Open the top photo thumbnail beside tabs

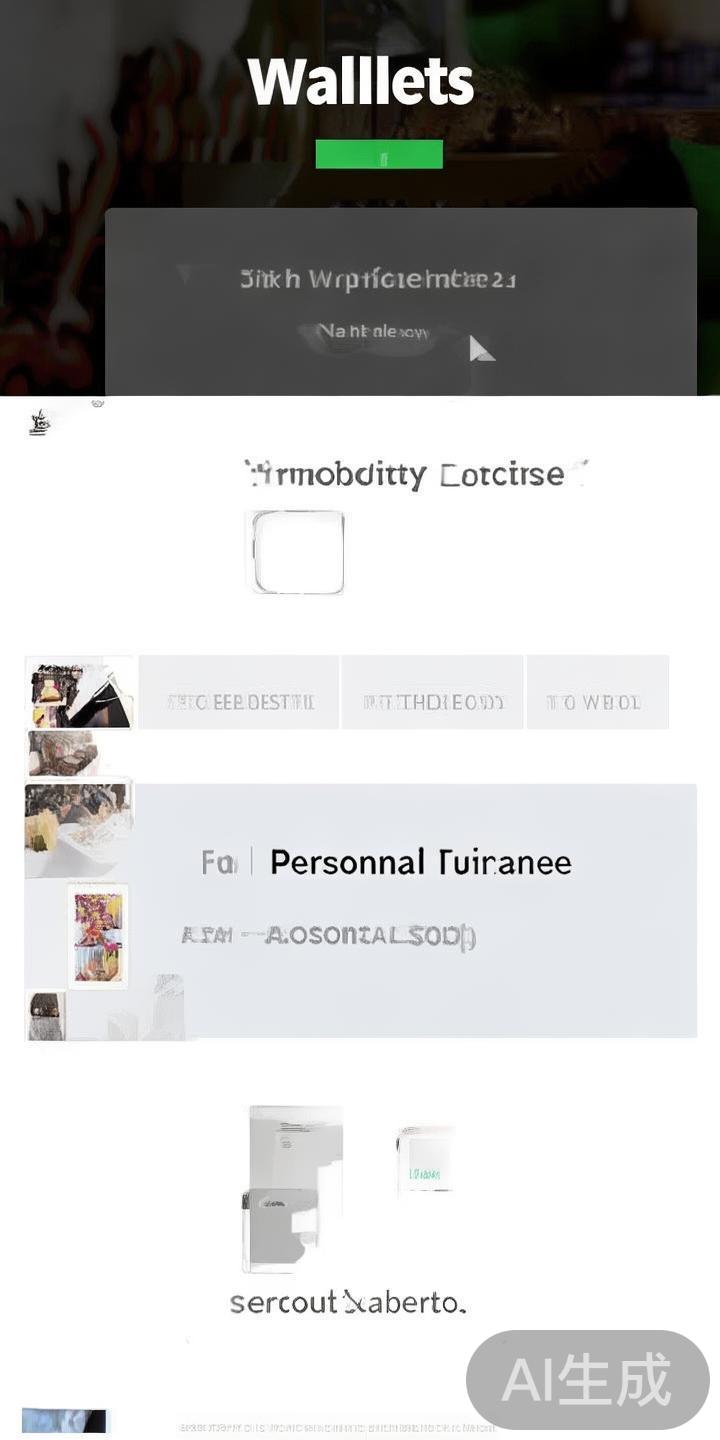80,692
